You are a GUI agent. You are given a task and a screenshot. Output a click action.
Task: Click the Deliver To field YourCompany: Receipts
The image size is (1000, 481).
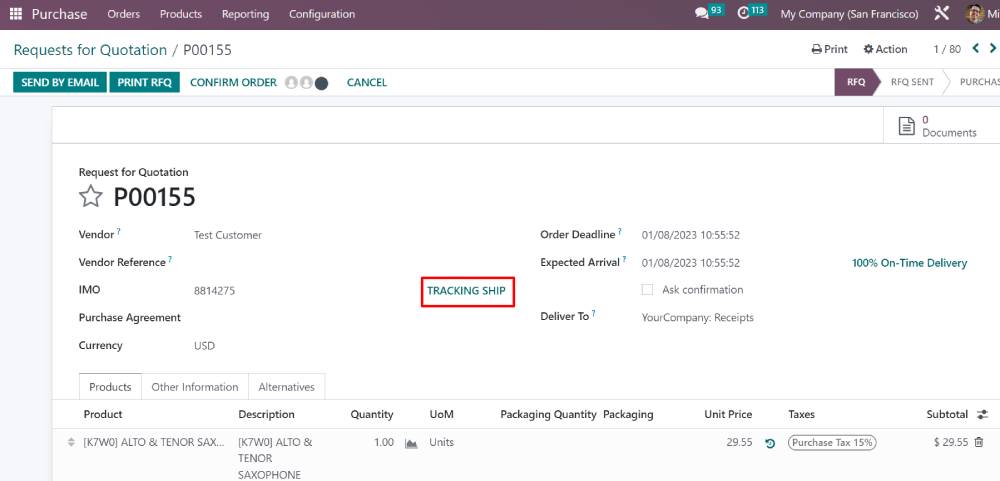click(x=698, y=318)
